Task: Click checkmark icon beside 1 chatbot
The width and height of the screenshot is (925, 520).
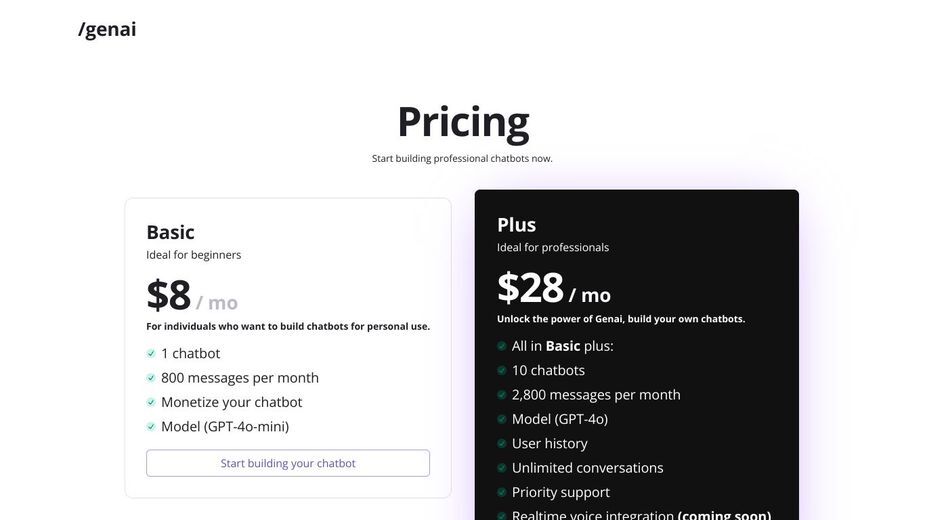Action: point(151,354)
